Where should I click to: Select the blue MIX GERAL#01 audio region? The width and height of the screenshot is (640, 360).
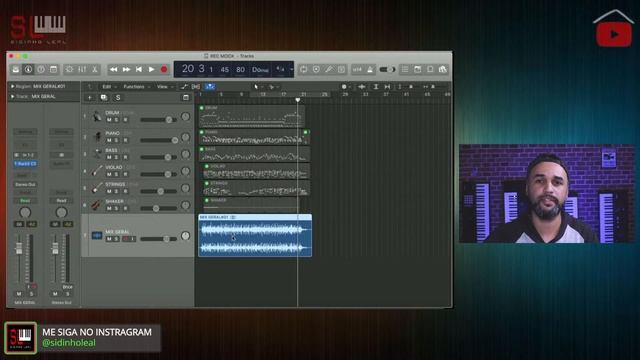[x=255, y=236]
